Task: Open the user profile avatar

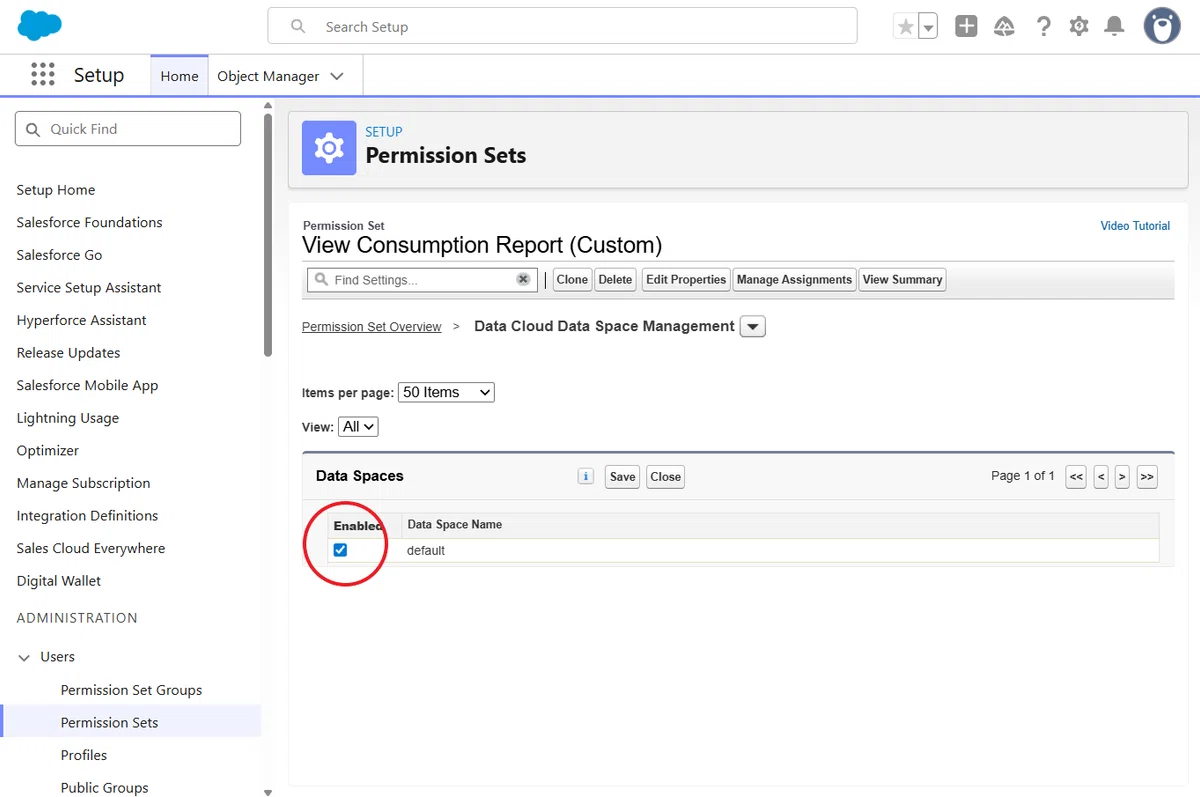Action: (1162, 27)
